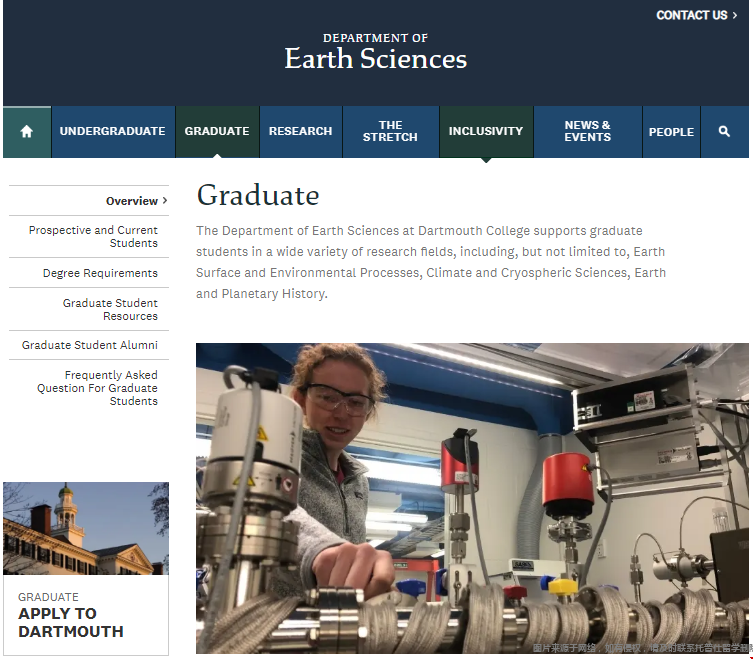Open Frequently Asked Question For Graduate Students
Viewport: 753px width, 659px height.
click(98, 388)
